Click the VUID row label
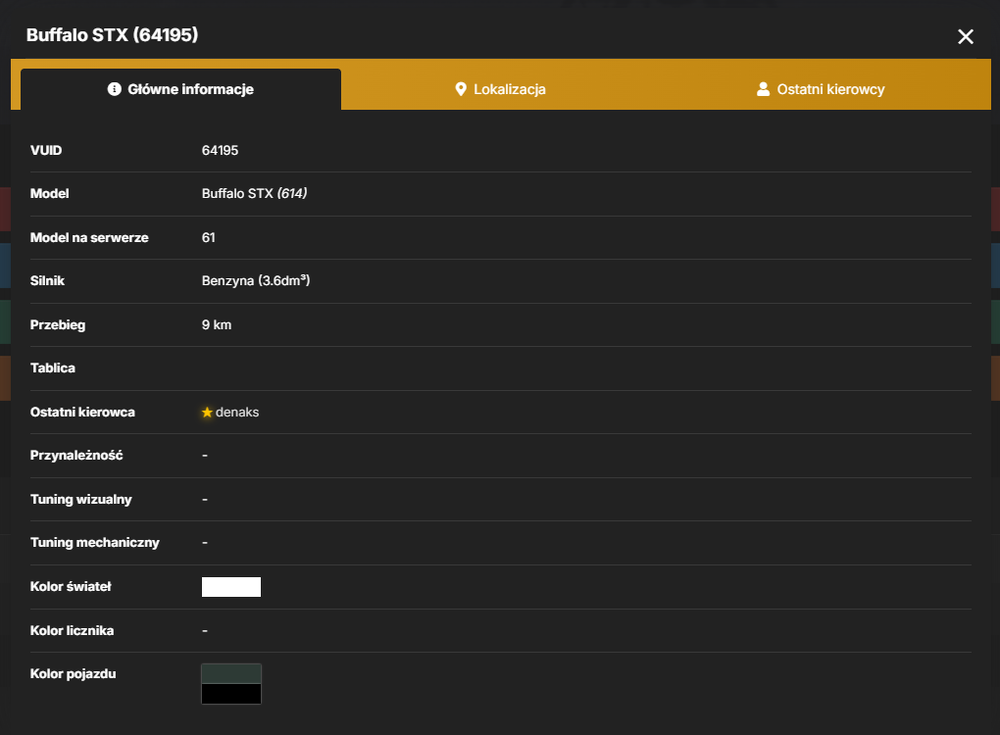 46,151
